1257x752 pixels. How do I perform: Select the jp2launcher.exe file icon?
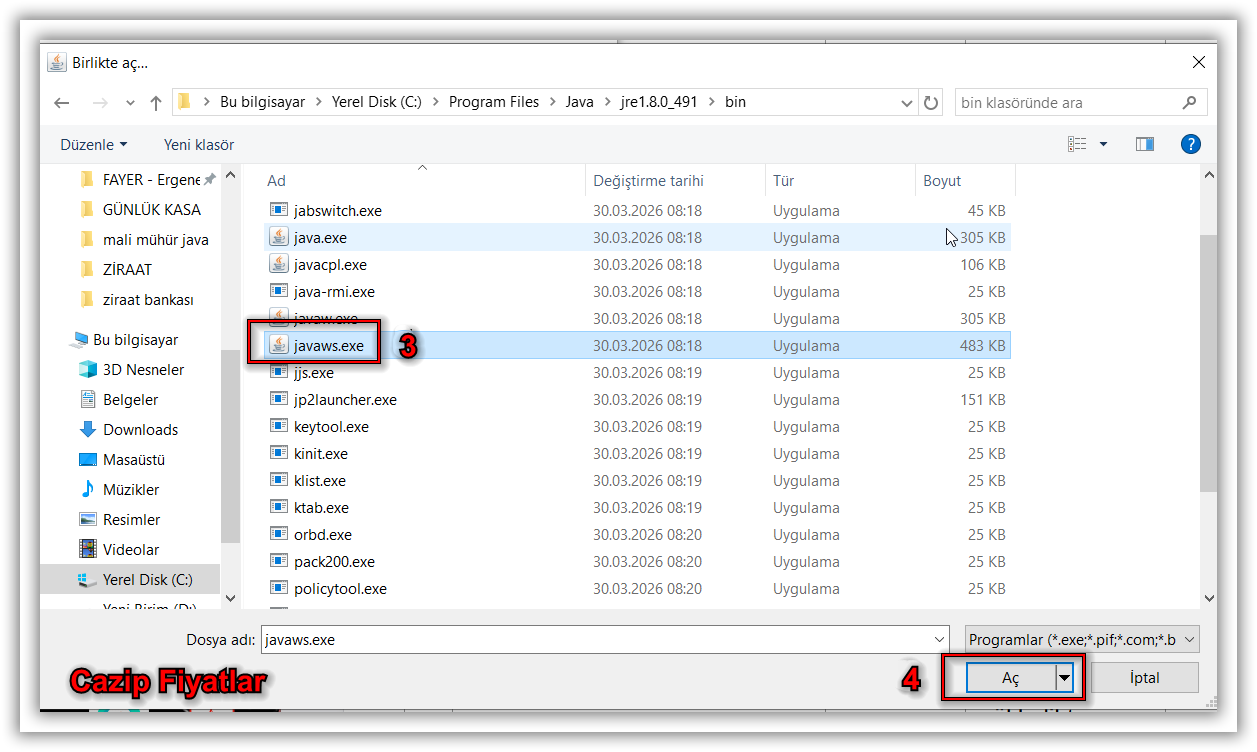(x=278, y=399)
